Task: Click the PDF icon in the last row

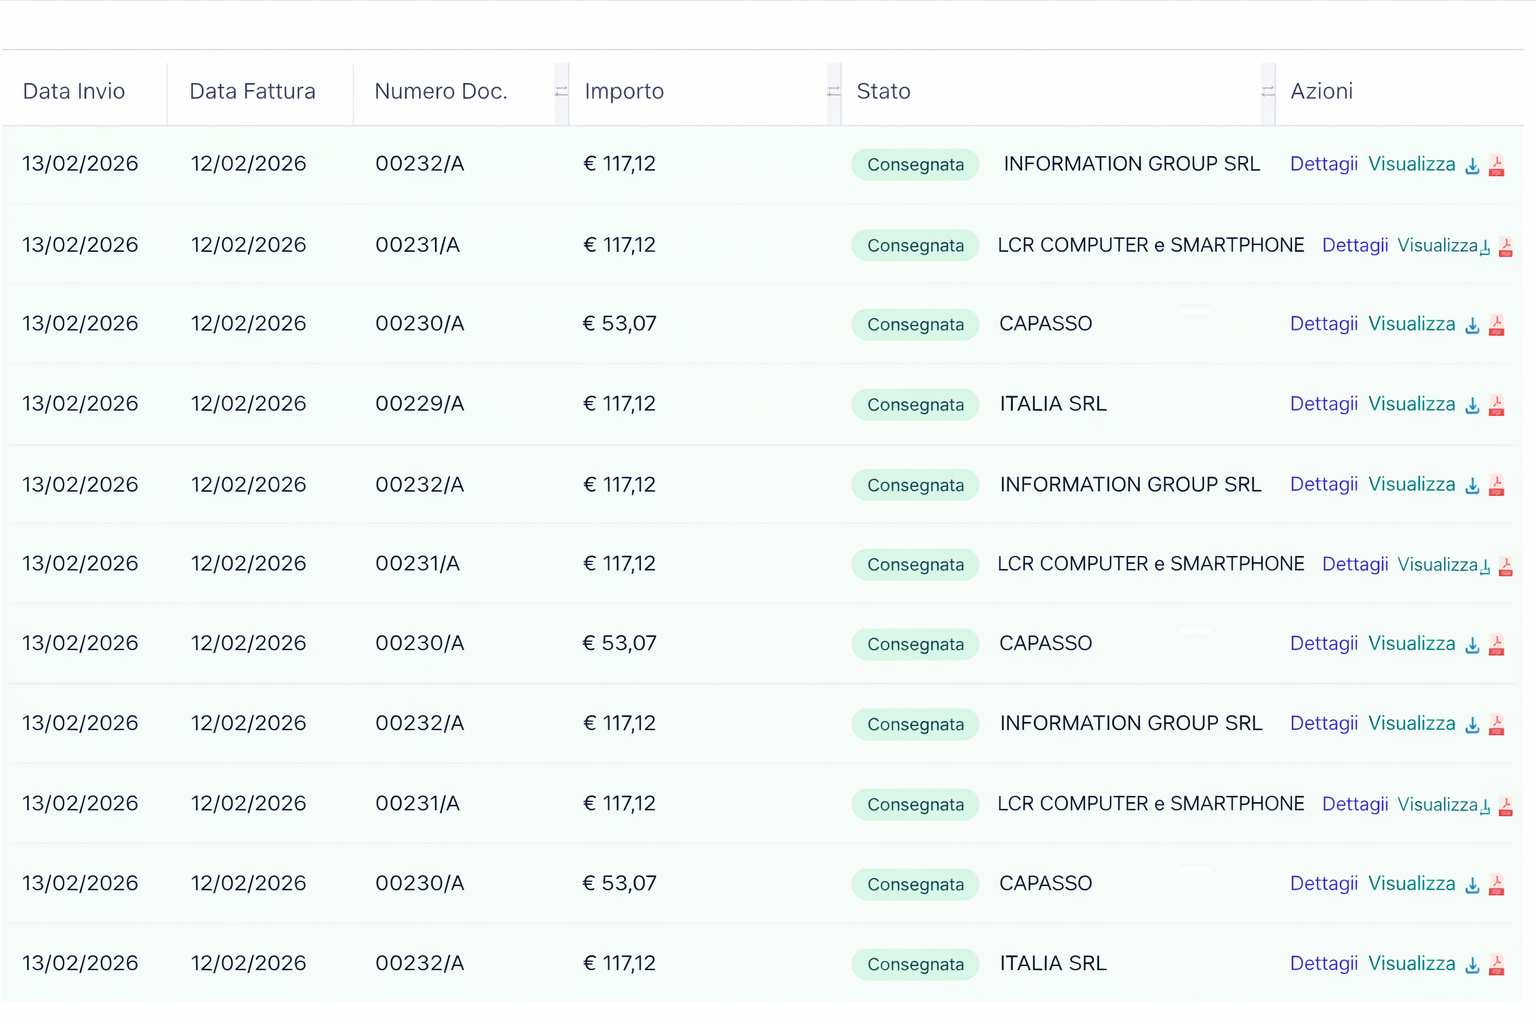Action: 1496,965
